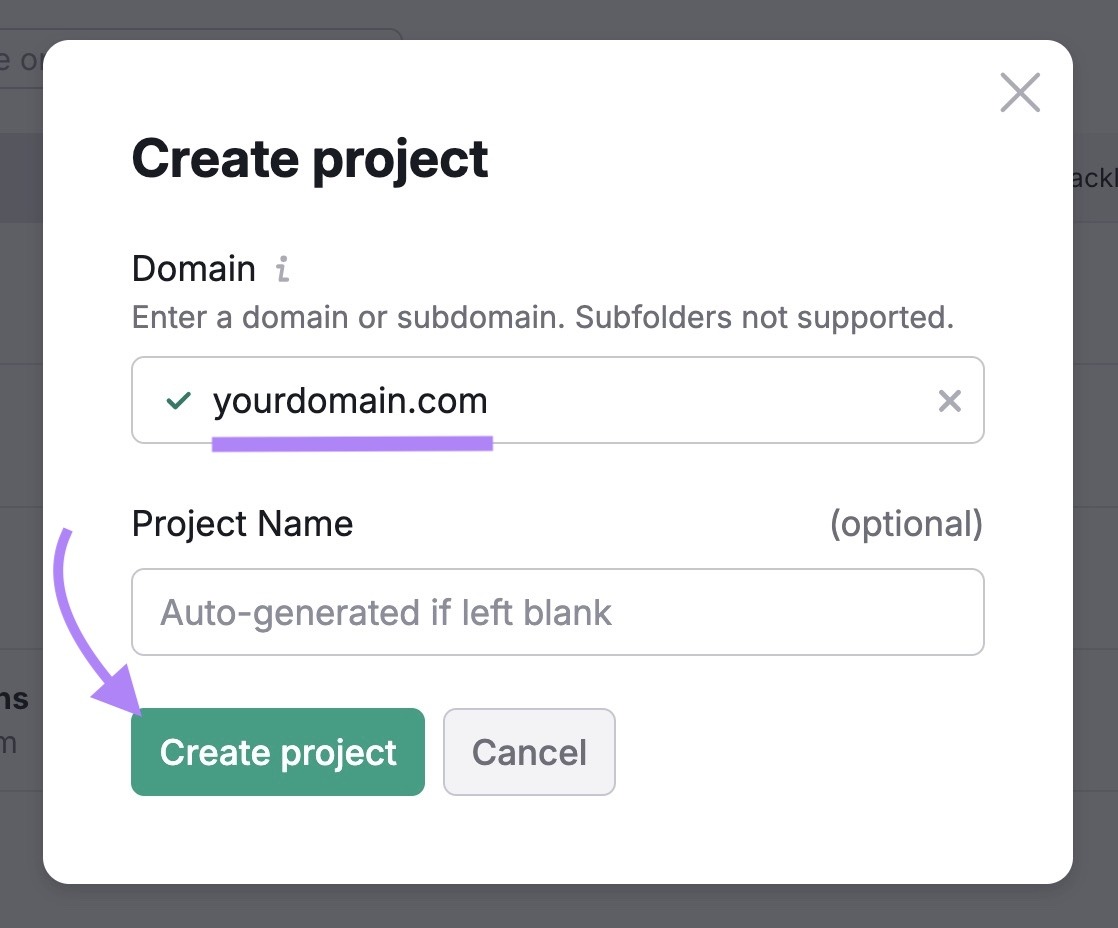Cancel project creation
The width and height of the screenshot is (1118, 928).
529,752
